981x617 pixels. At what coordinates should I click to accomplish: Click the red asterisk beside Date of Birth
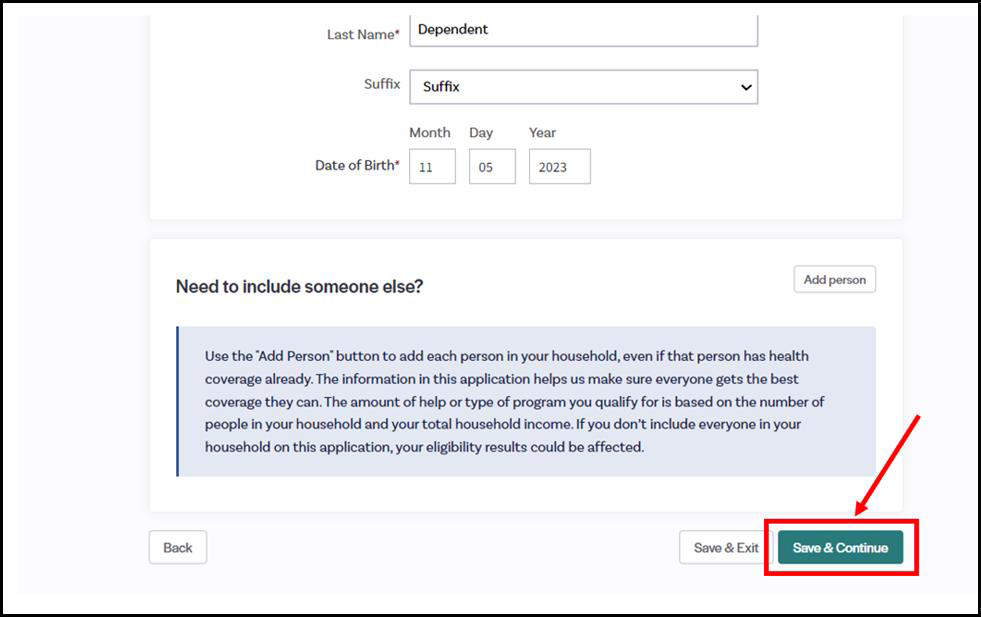(x=398, y=165)
